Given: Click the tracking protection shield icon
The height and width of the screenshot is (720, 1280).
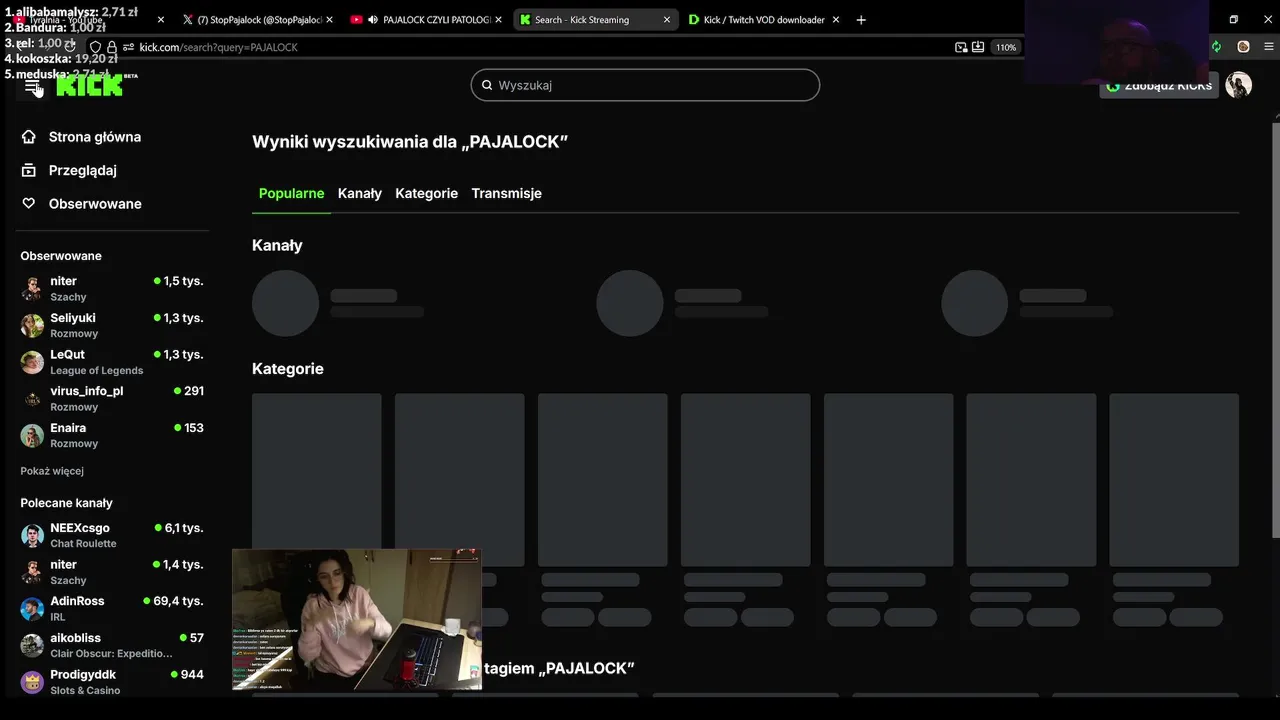Looking at the screenshot, I should tap(96, 47).
